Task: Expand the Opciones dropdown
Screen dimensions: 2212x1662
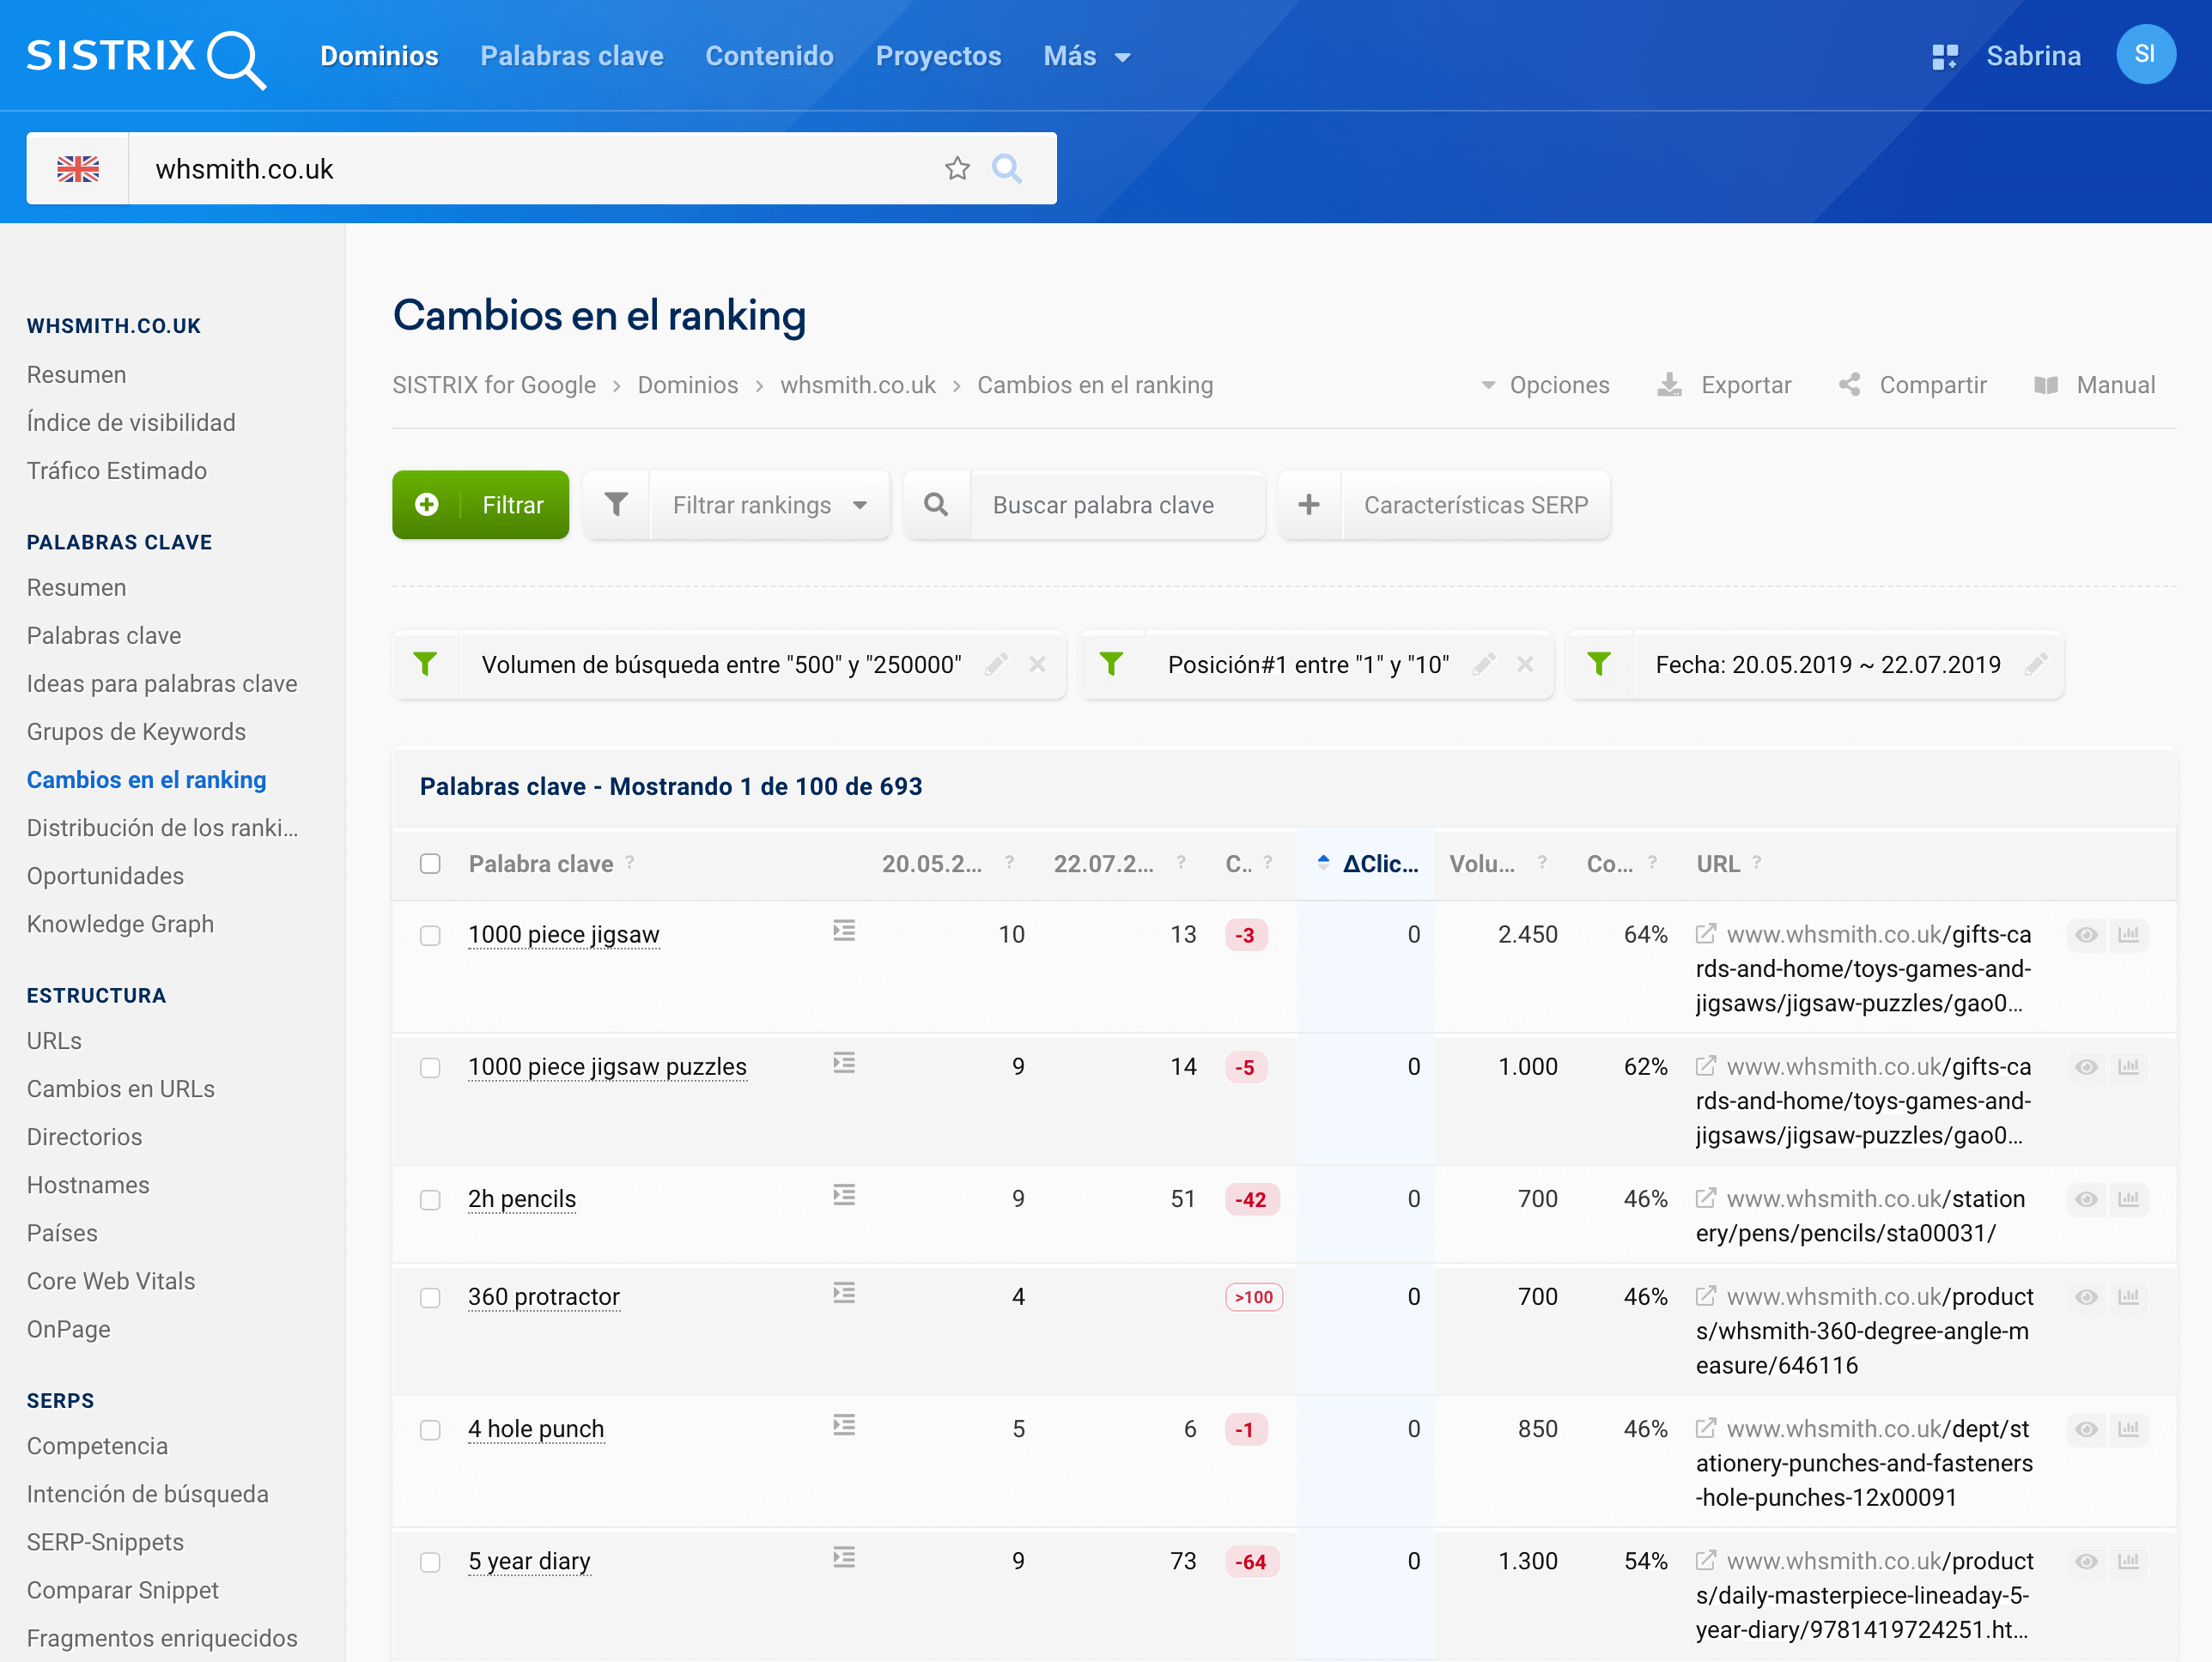Action: click(1545, 385)
